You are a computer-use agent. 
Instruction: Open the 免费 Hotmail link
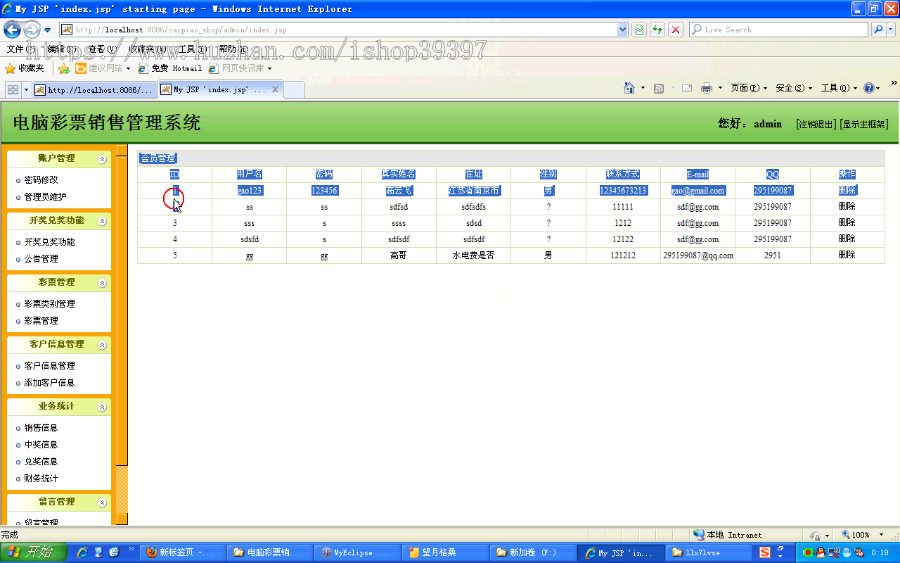click(170, 68)
